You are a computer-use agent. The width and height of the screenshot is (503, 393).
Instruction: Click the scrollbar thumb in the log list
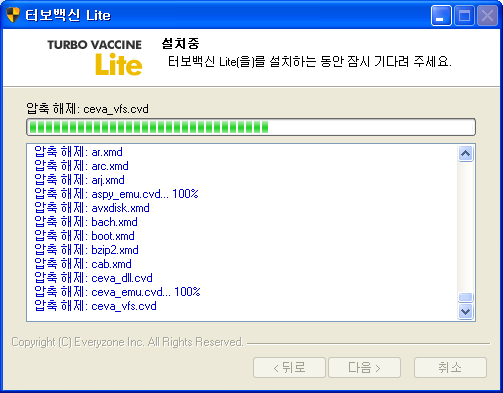coord(465,297)
